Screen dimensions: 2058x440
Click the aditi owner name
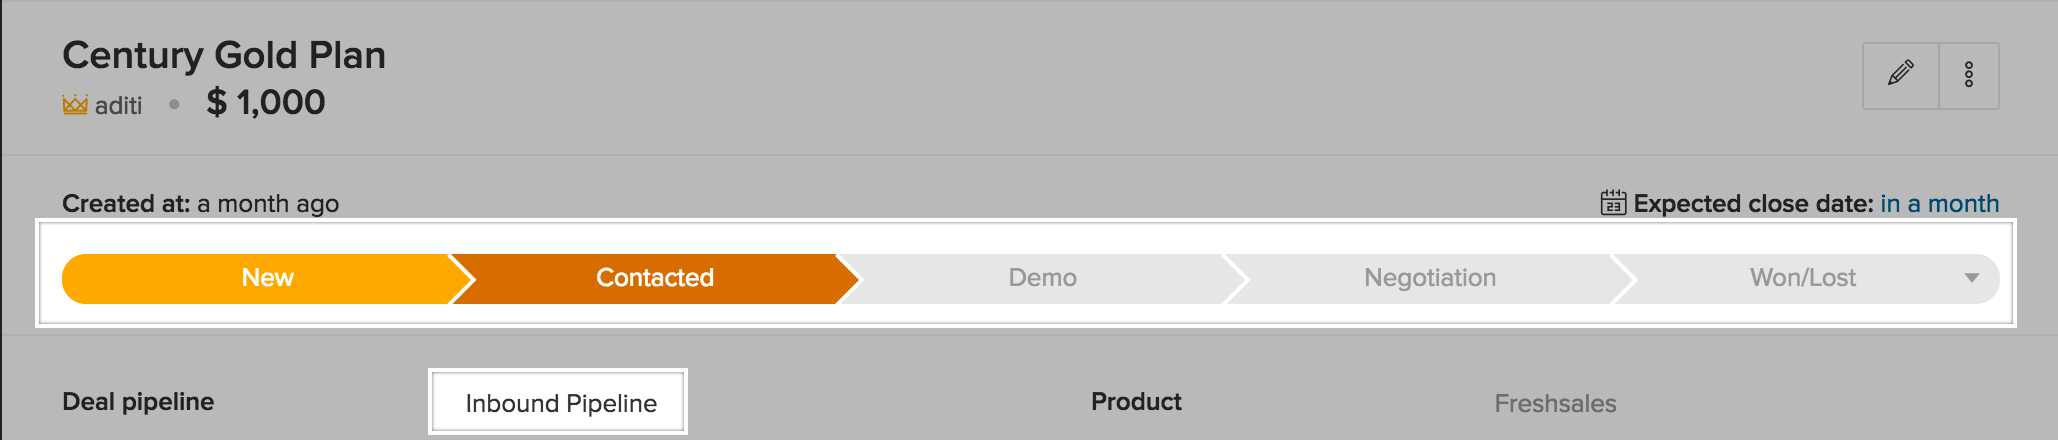click(118, 105)
